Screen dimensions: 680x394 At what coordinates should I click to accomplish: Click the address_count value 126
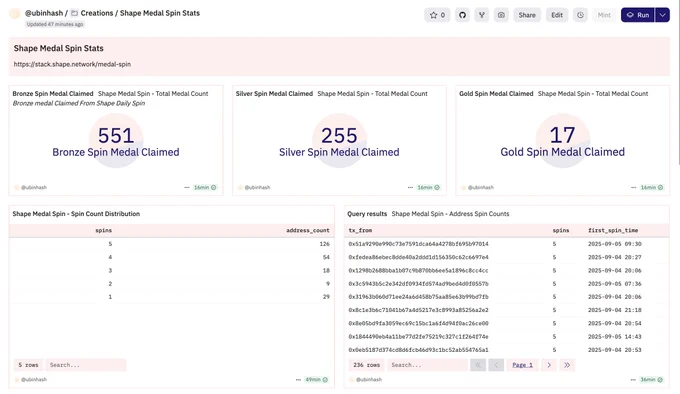324,244
